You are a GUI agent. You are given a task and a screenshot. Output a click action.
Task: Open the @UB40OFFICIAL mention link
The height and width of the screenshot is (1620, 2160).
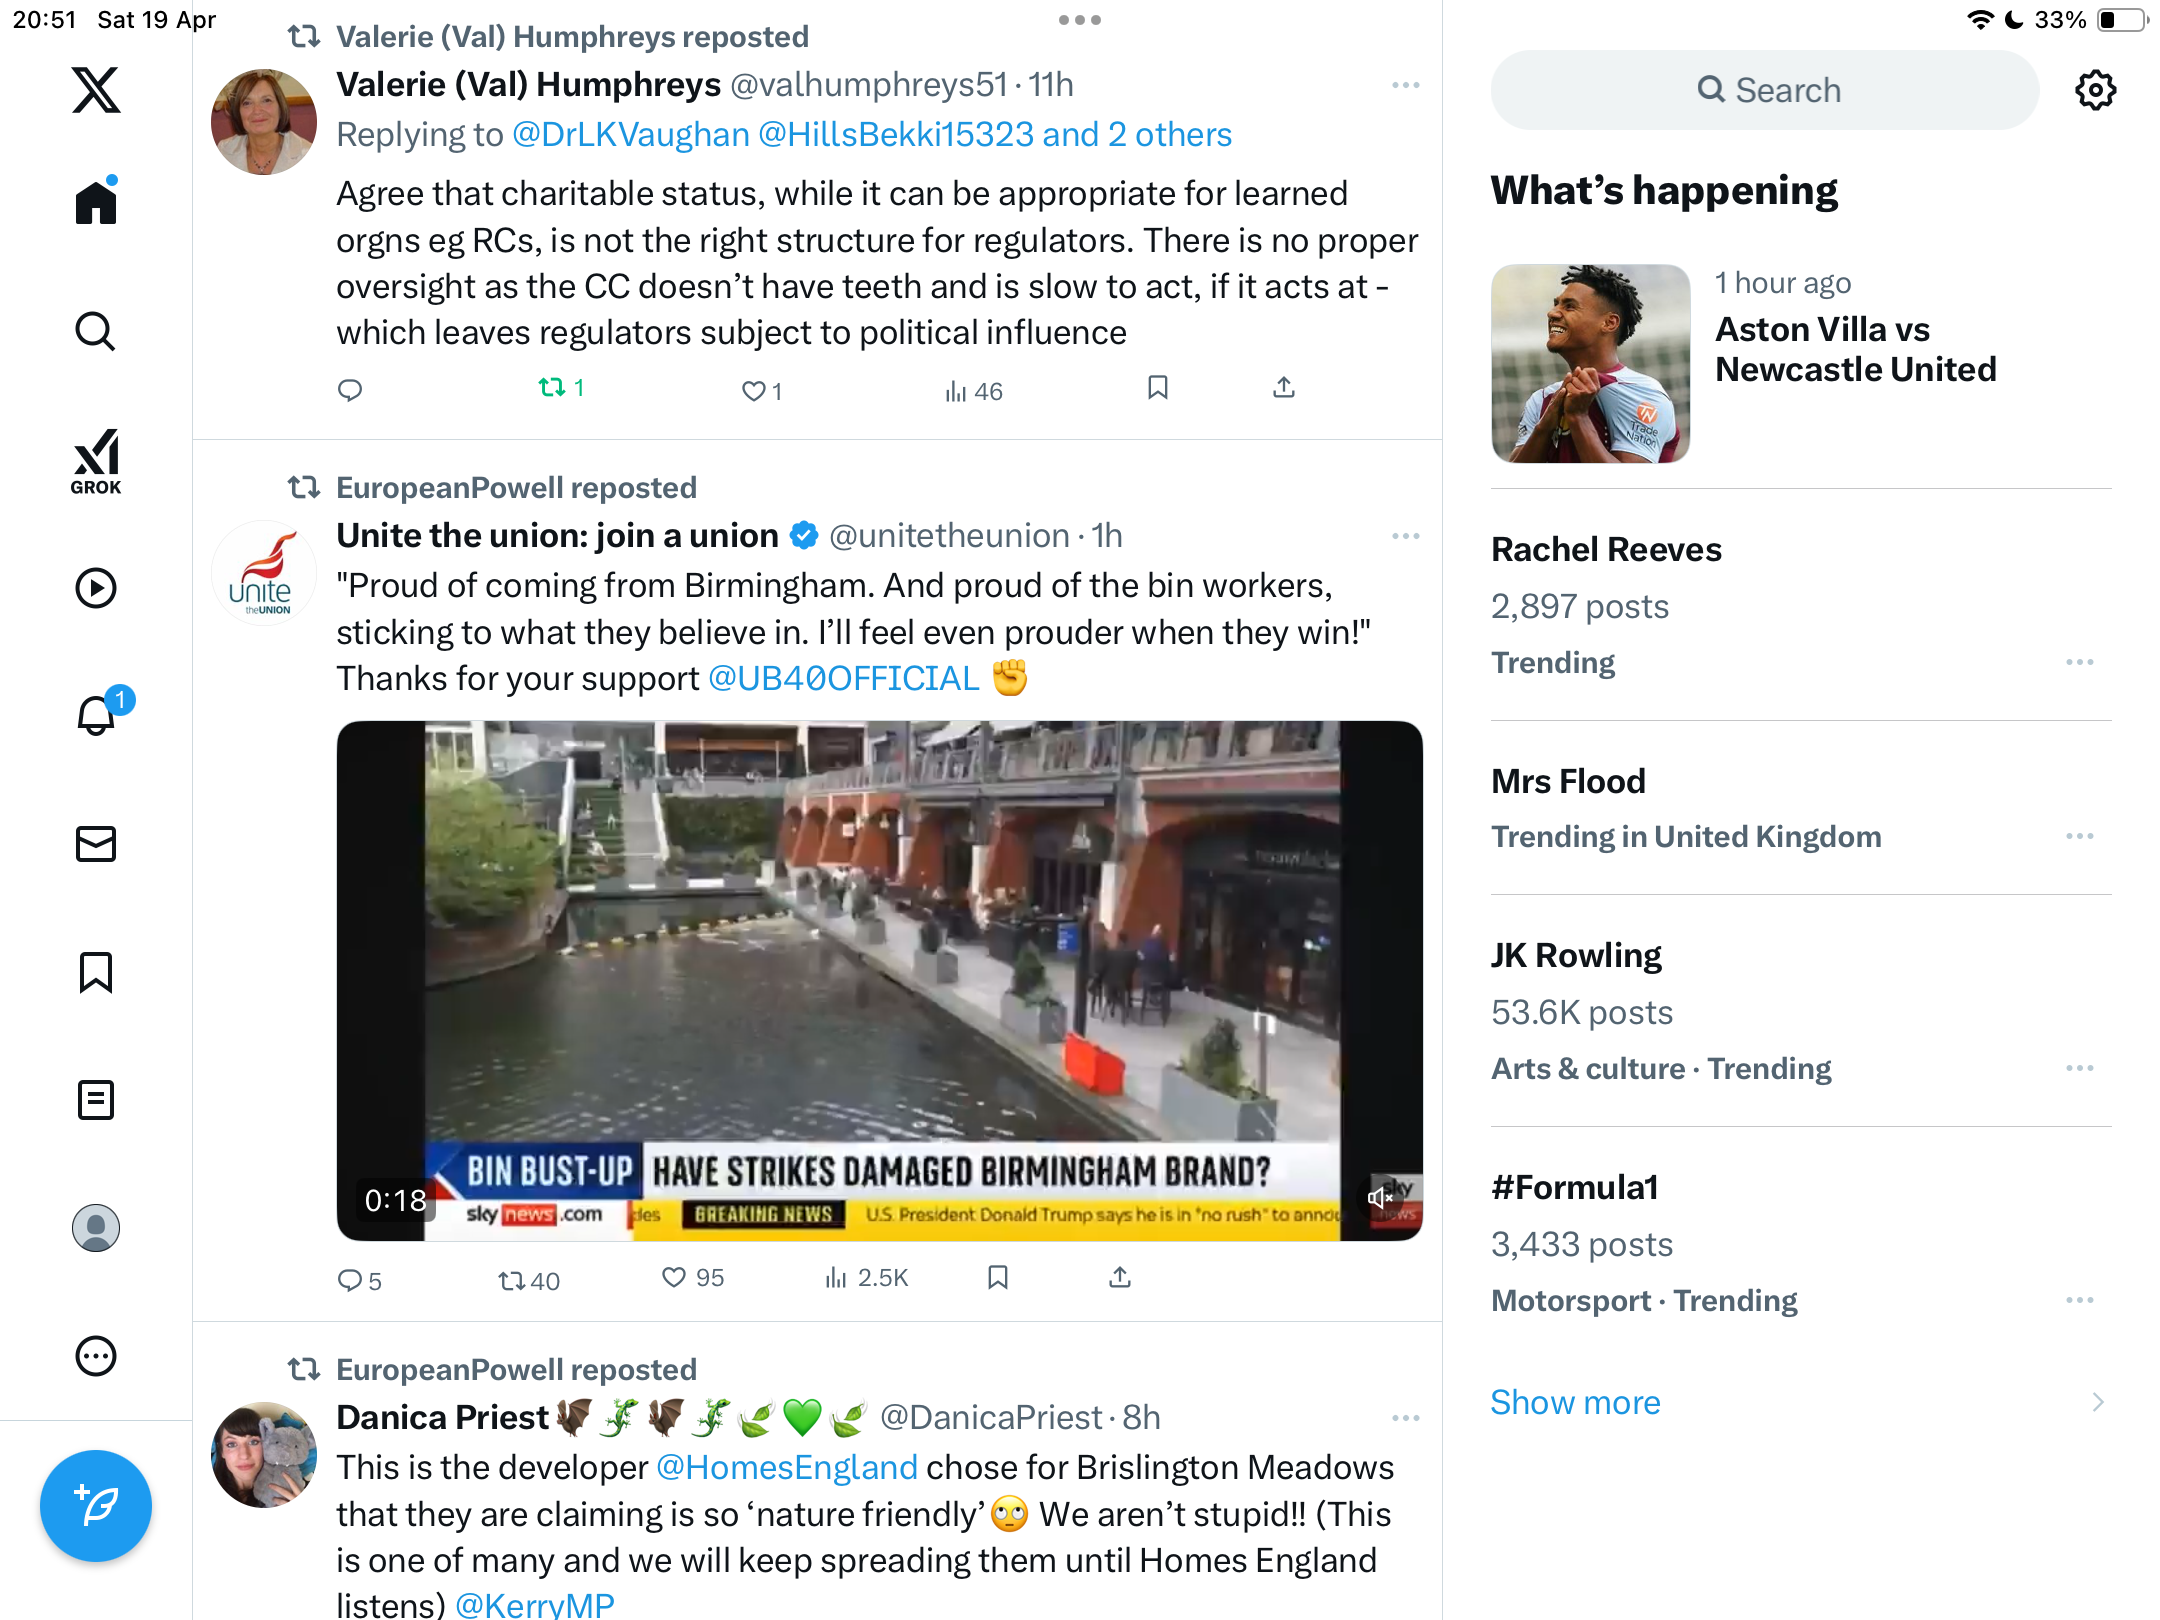(843, 678)
